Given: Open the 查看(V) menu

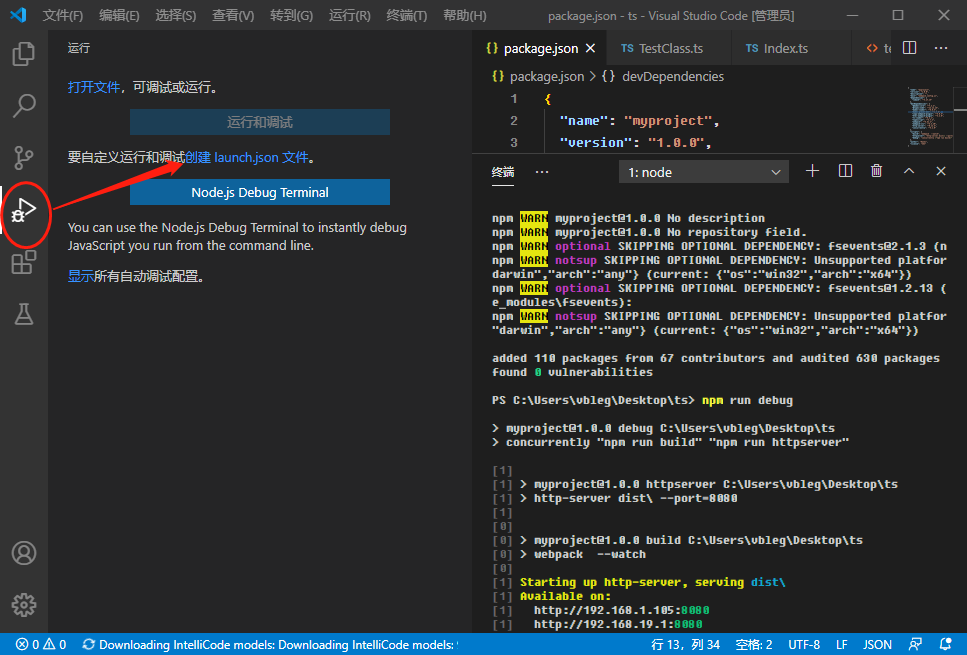Looking at the screenshot, I should coord(233,15).
